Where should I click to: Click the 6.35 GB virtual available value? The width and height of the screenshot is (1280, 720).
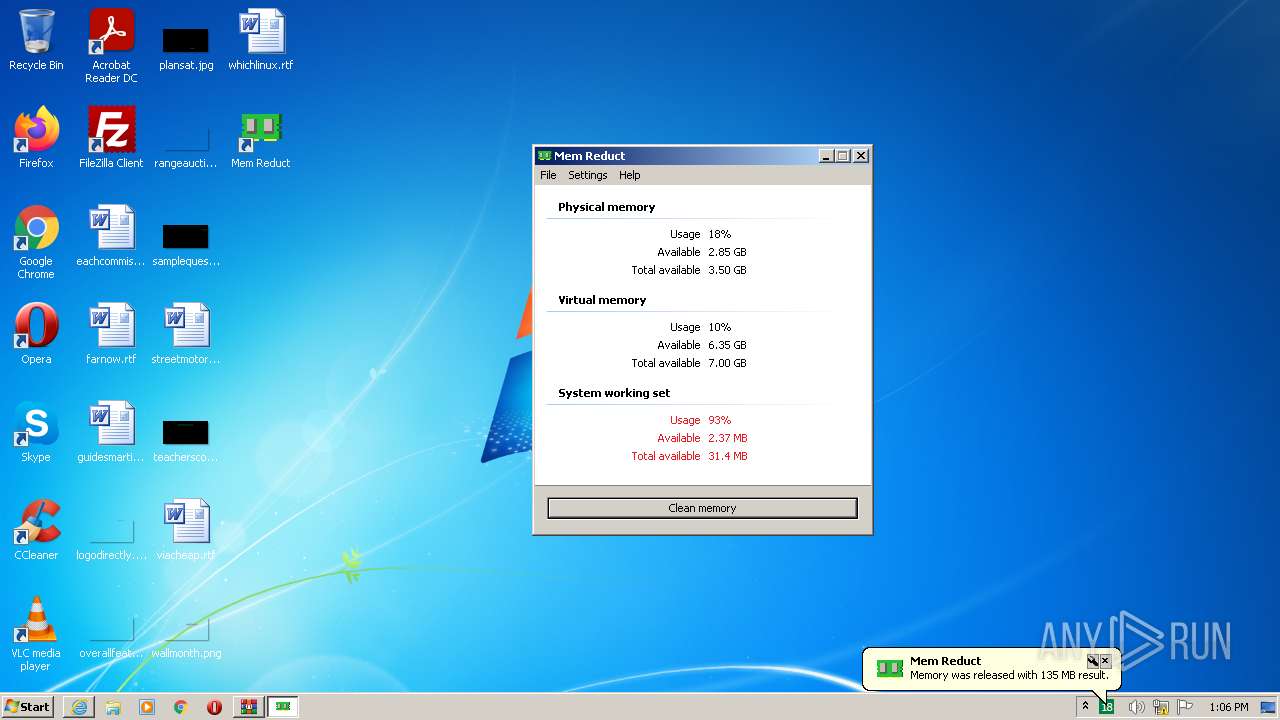tap(727, 345)
